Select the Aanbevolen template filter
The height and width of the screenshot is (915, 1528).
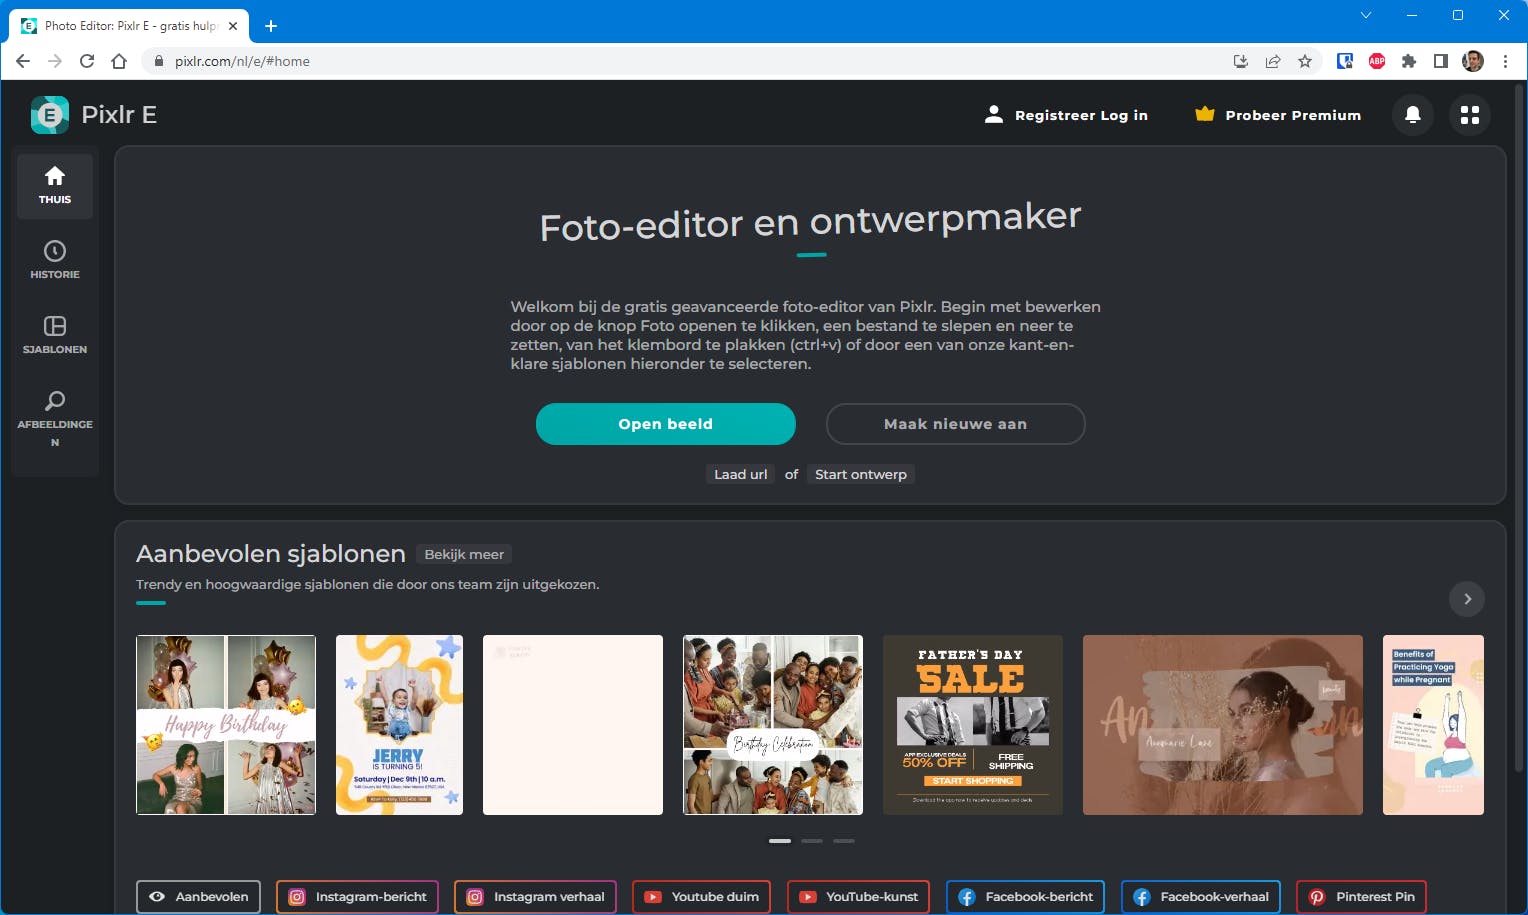pyautogui.click(x=199, y=897)
